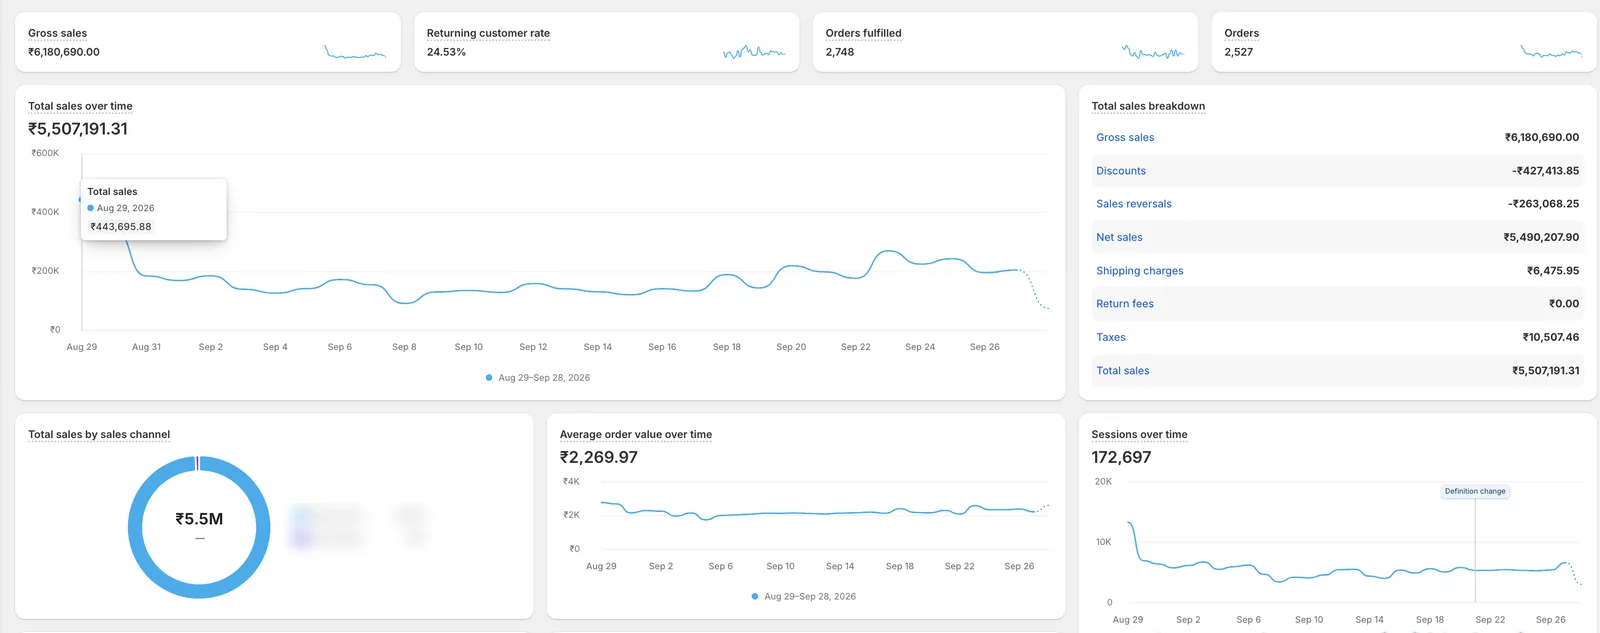Click the ₹2,269.97 average order value

(x=599, y=458)
